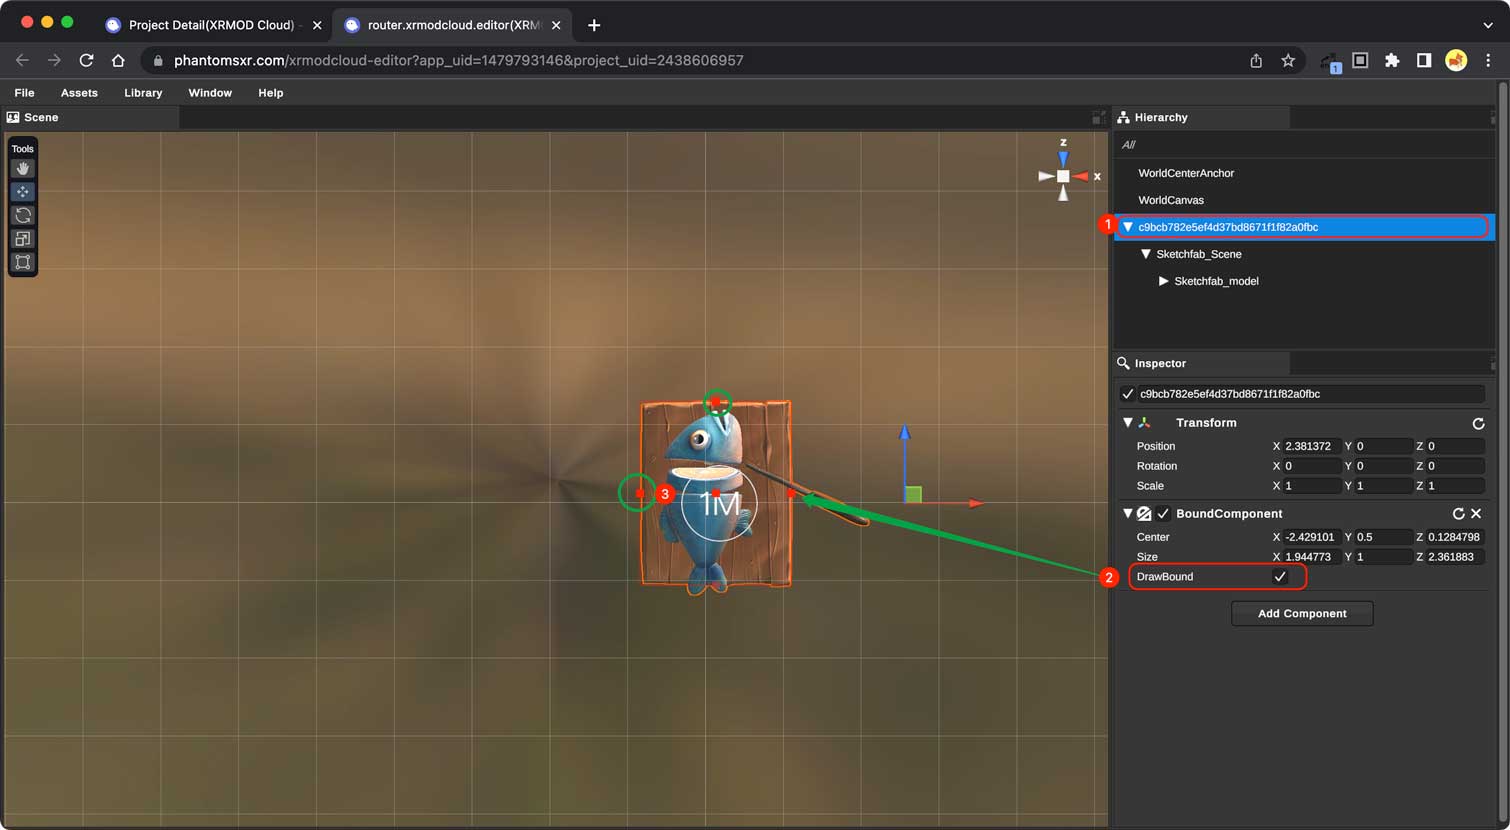Open the Assets menu
This screenshot has height=830, width=1510.
coord(79,93)
